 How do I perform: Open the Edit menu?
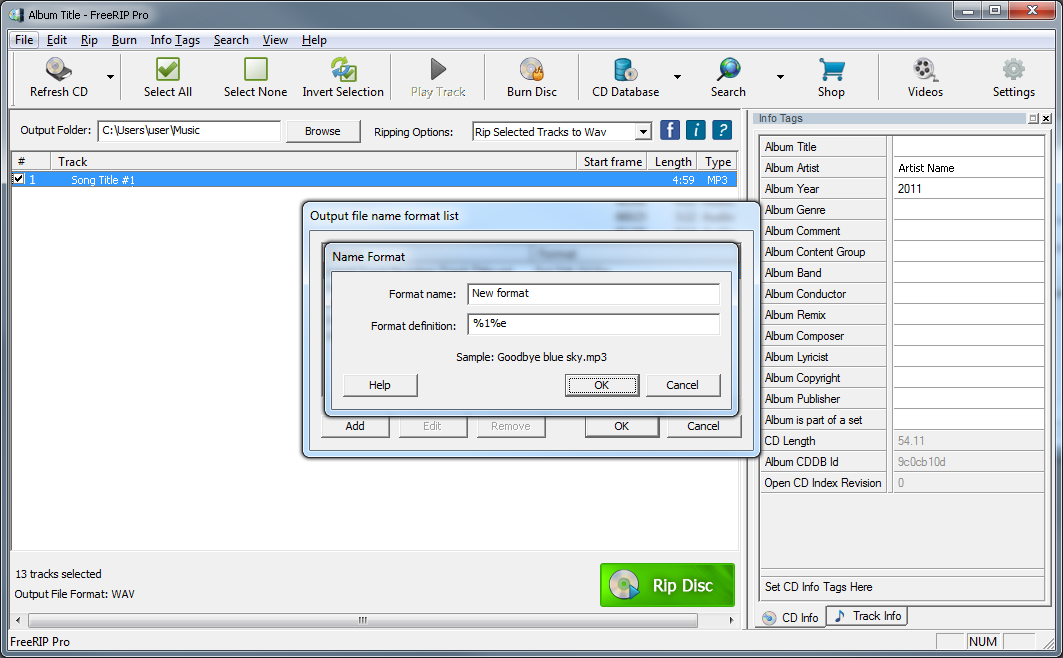click(x=57, y=40)
